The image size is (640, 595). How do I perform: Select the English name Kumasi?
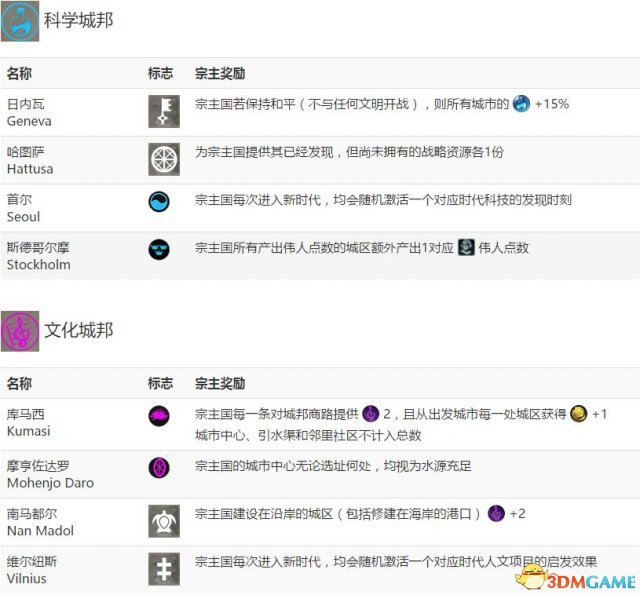click(x=29, y=431)
